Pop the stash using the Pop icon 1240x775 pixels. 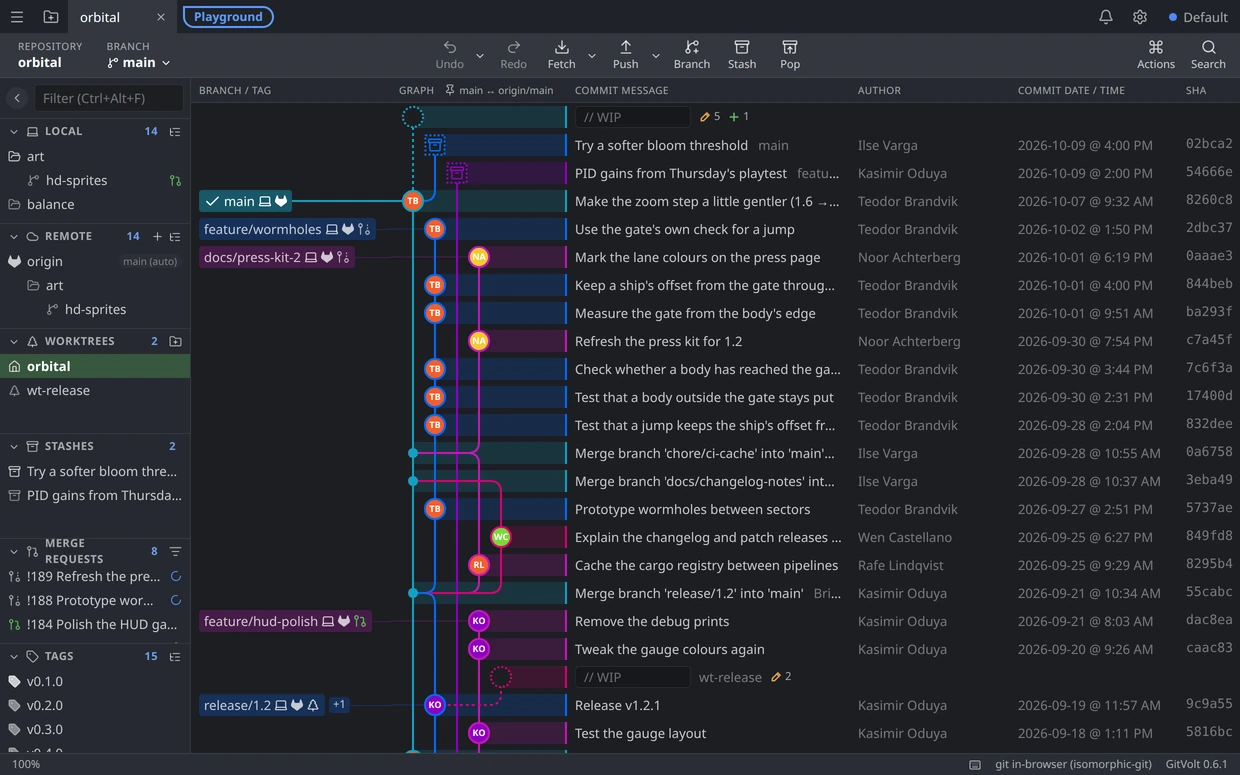point(790,47)
